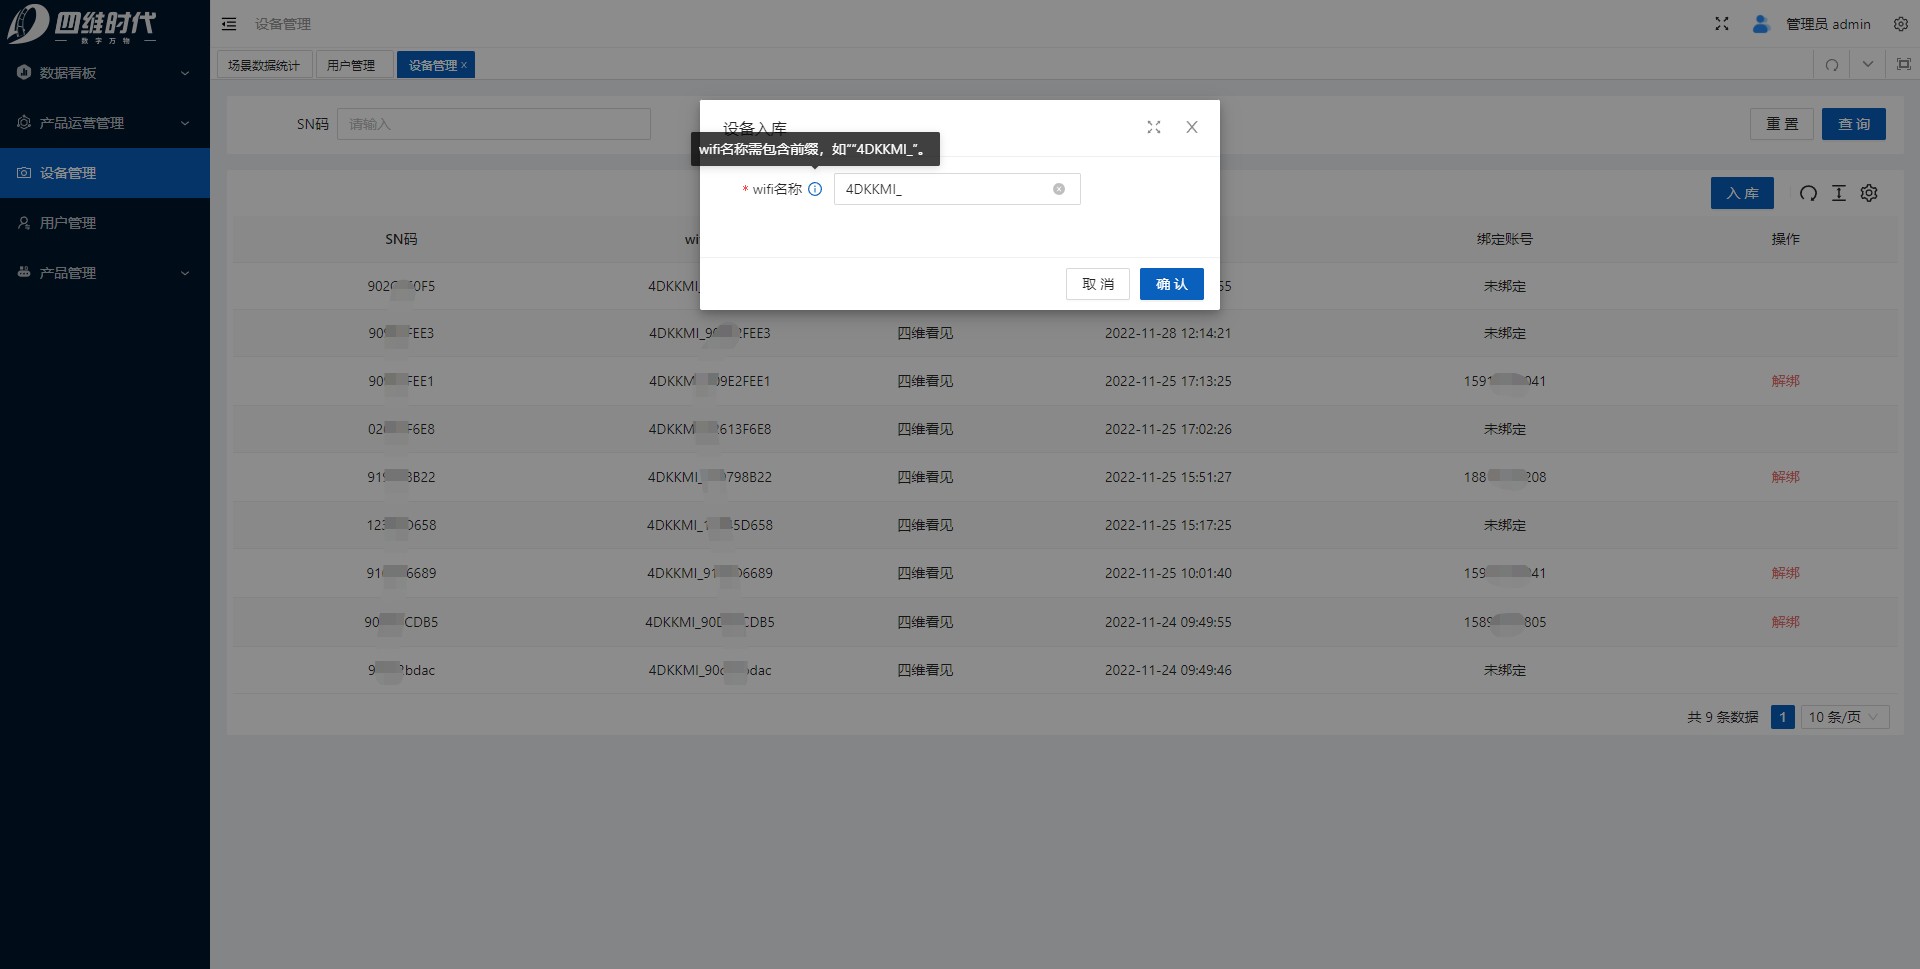Select 用户管理 in the sidebar

(68, 223)
